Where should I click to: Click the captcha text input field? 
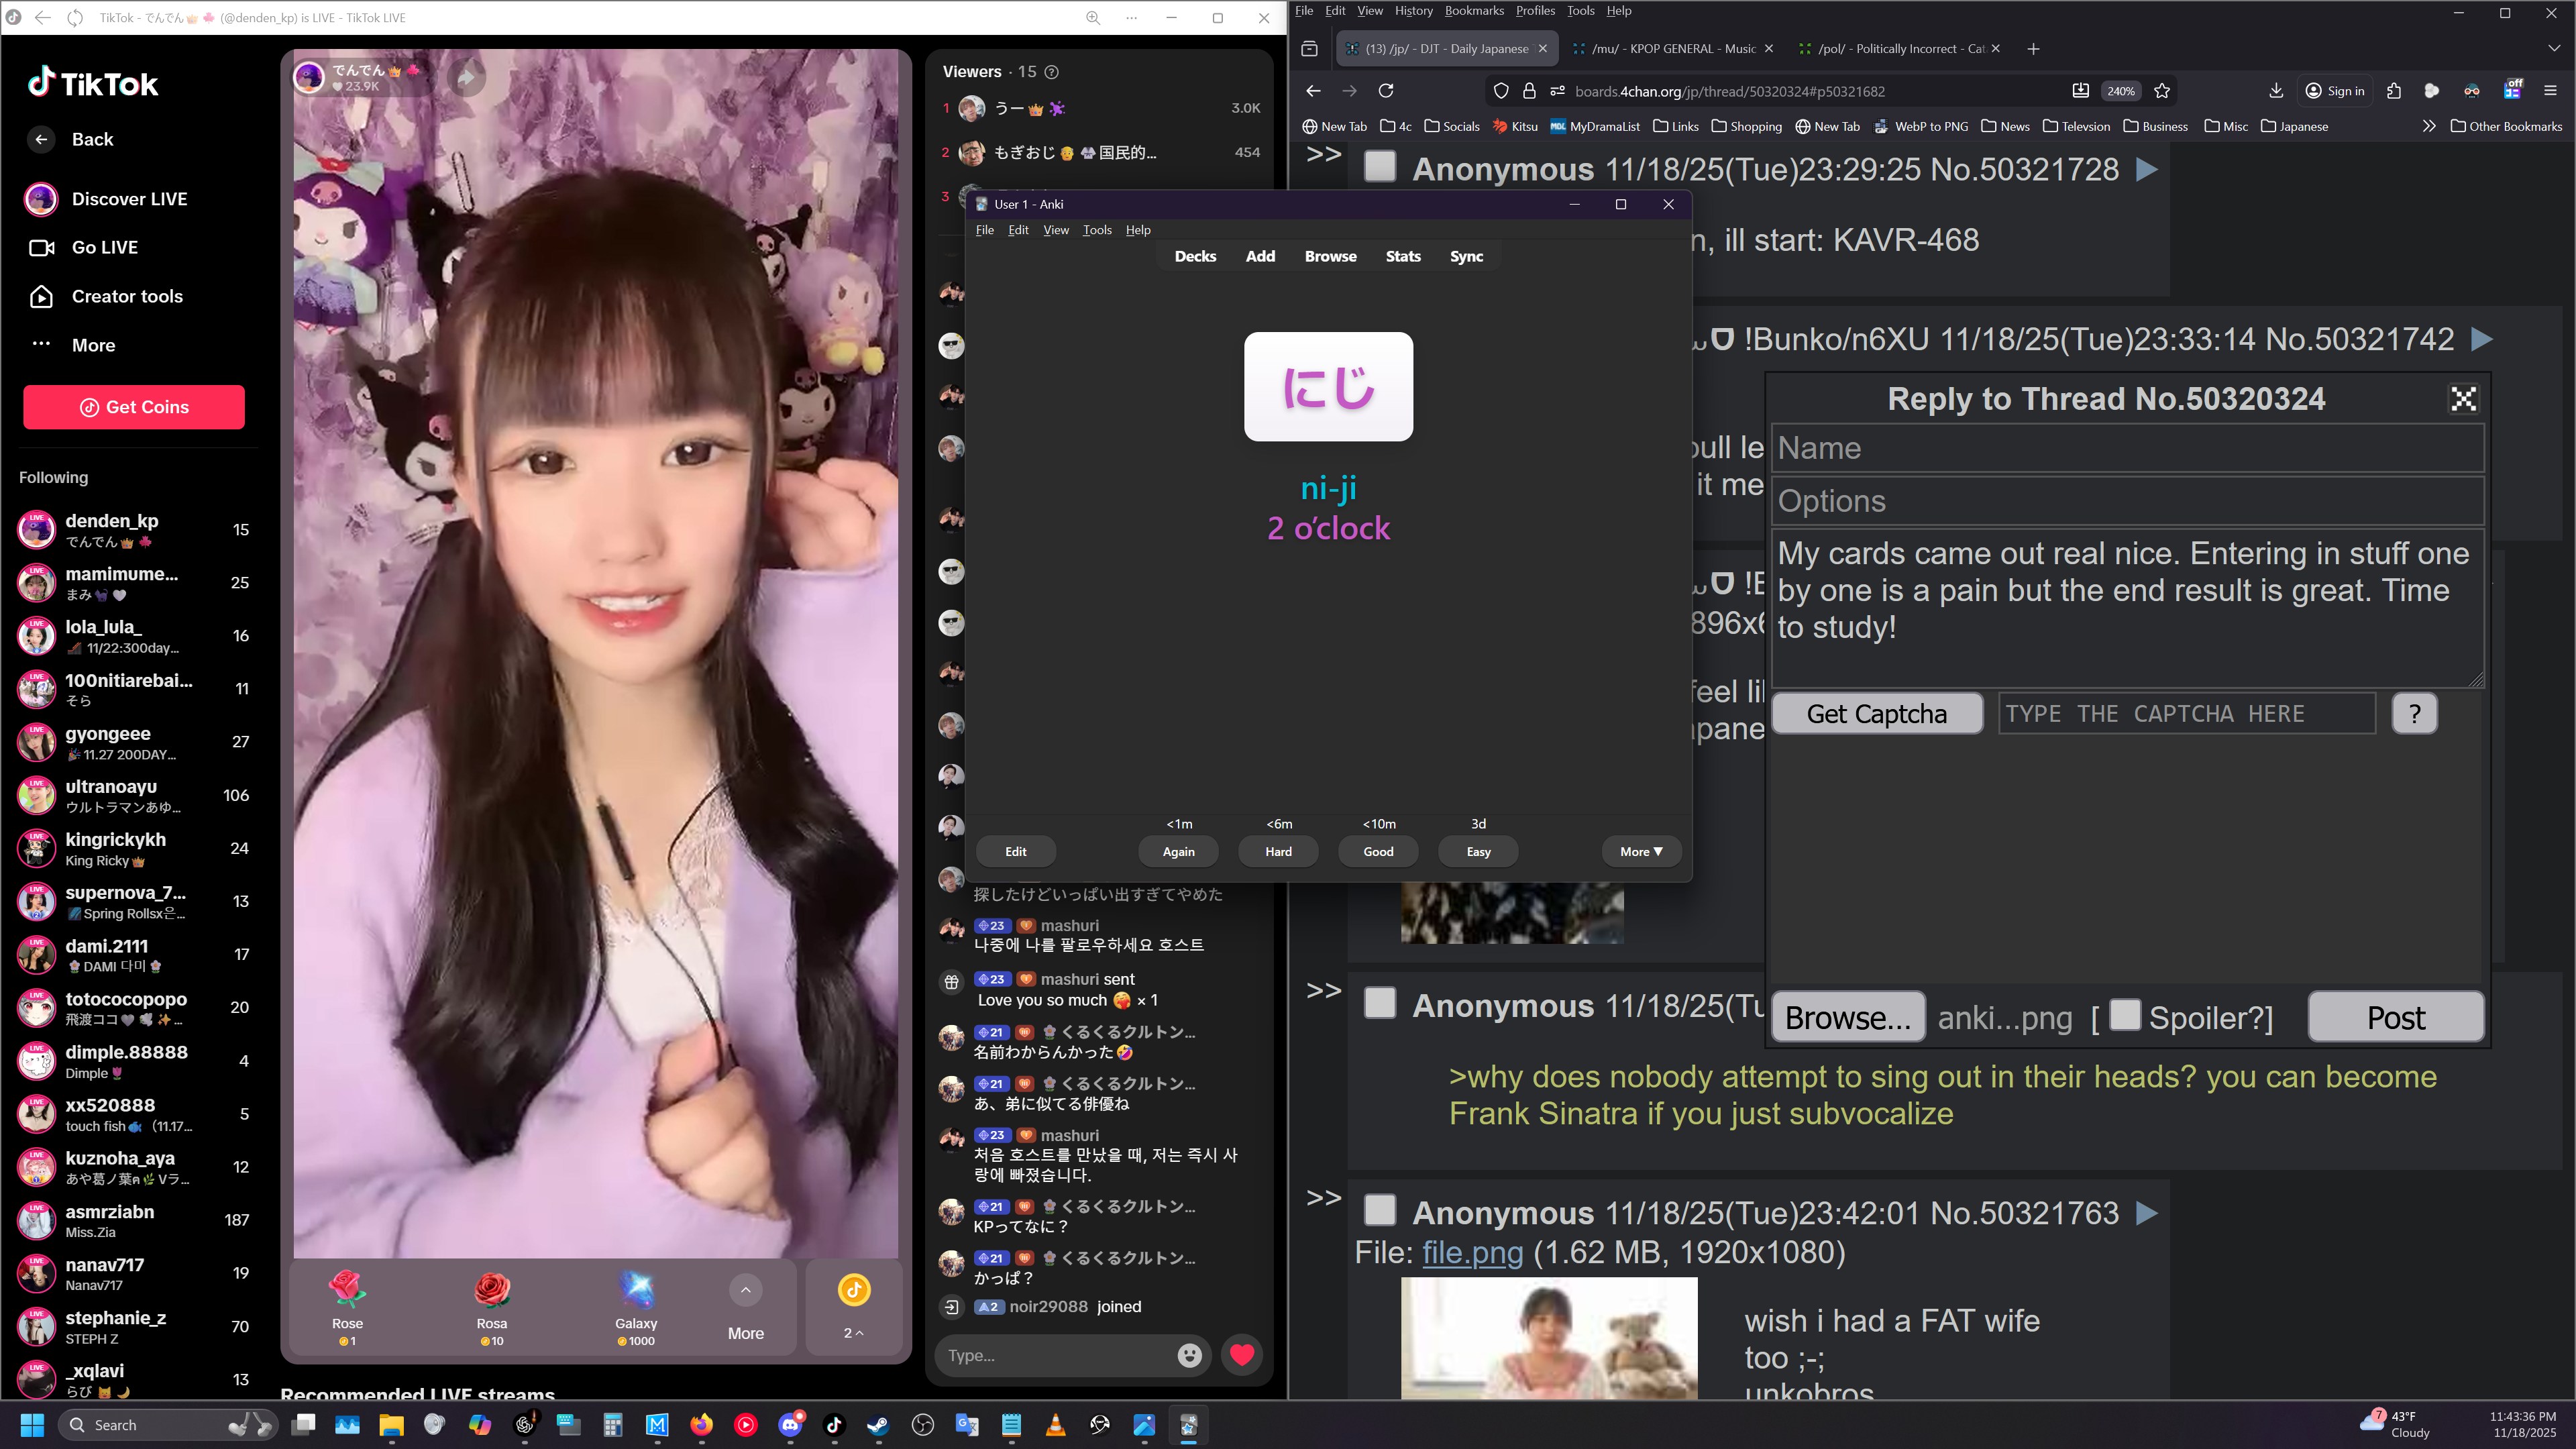pos(2186,714)
